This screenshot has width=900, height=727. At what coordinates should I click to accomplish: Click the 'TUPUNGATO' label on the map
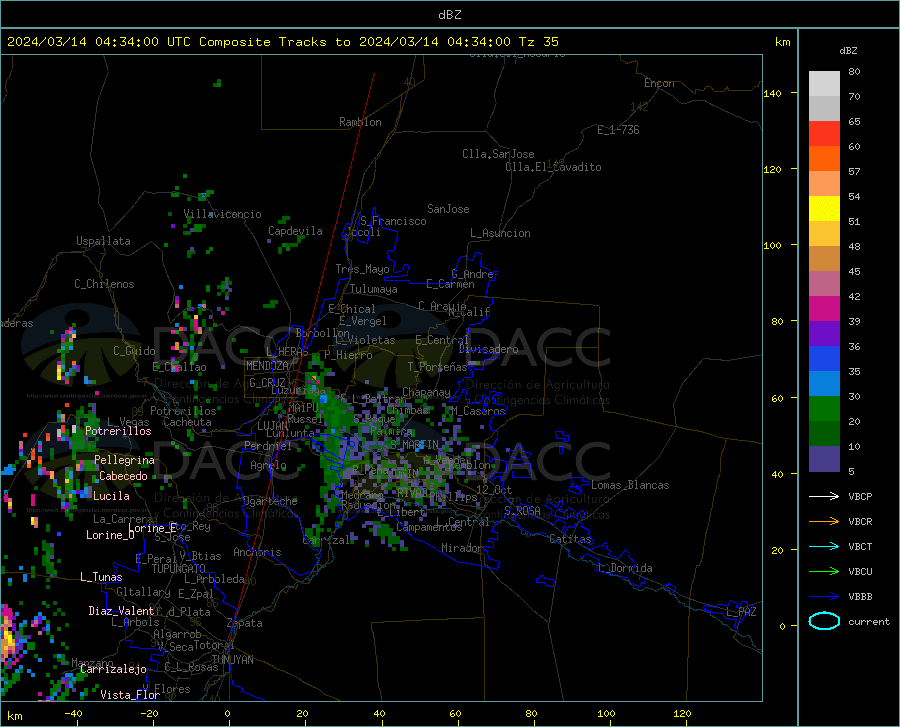pos(179,569)
